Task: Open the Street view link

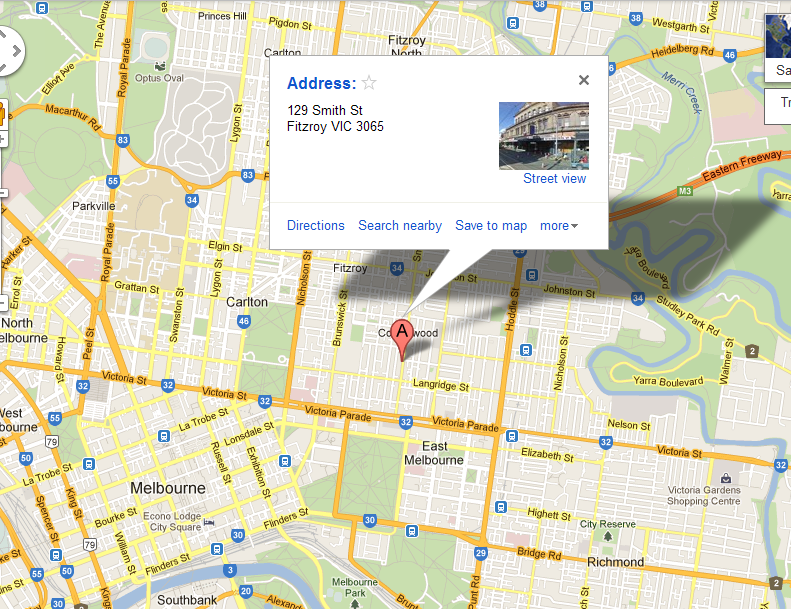Action: click(554, 179)
